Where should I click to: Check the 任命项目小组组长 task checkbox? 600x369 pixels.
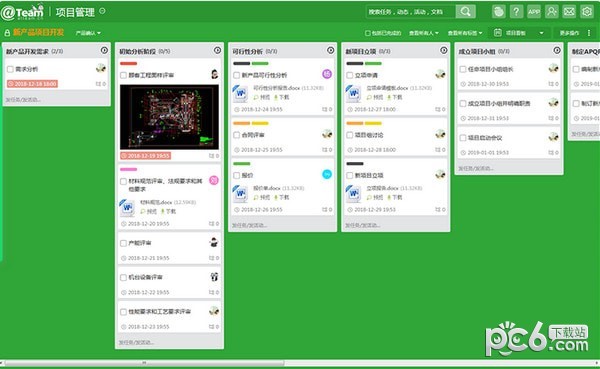coord(463,69)
